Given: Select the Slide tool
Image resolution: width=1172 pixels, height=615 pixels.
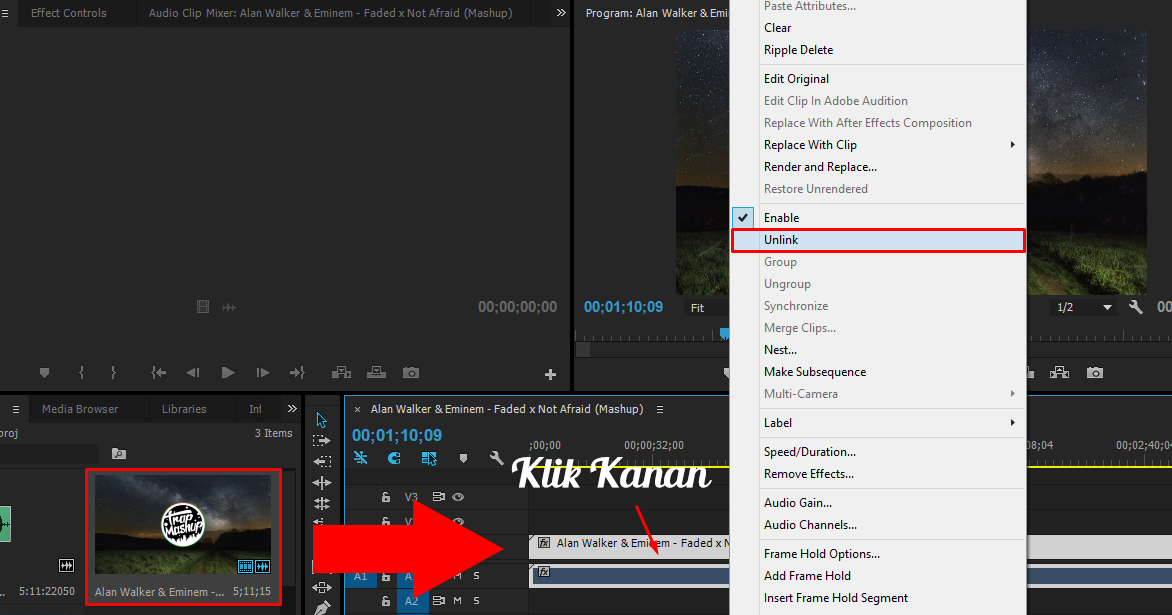Looking at the screenshot, I should pyautogui.click(x=321, y=587).
